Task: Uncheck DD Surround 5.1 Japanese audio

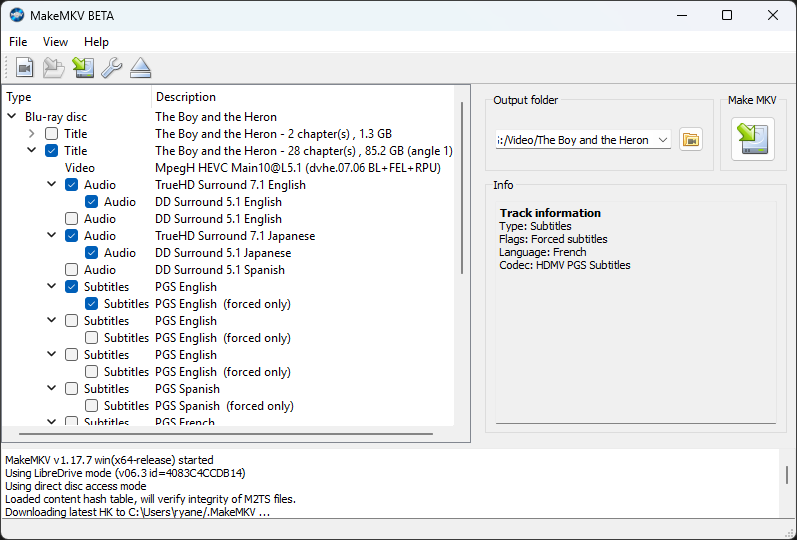Action: (91, 253)
